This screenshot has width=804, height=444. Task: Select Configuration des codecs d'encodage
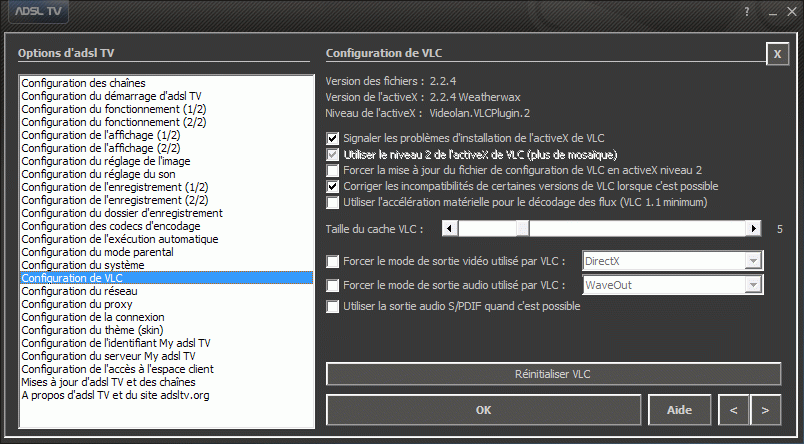pyautogui.click(x=166, y=226)
